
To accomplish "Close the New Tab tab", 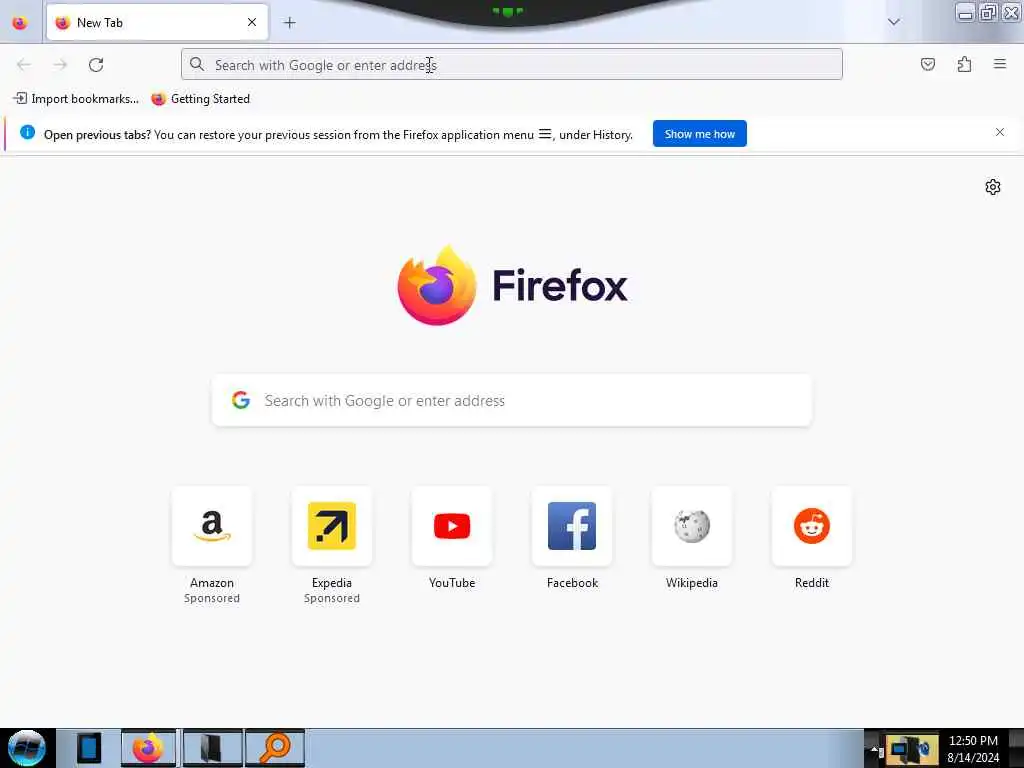I will (252, 22).
